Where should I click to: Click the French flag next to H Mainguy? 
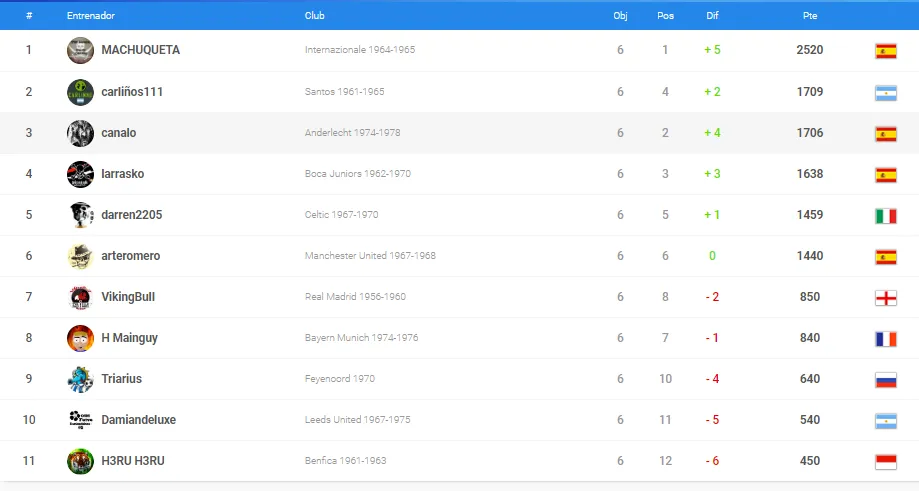click(886, 339)
